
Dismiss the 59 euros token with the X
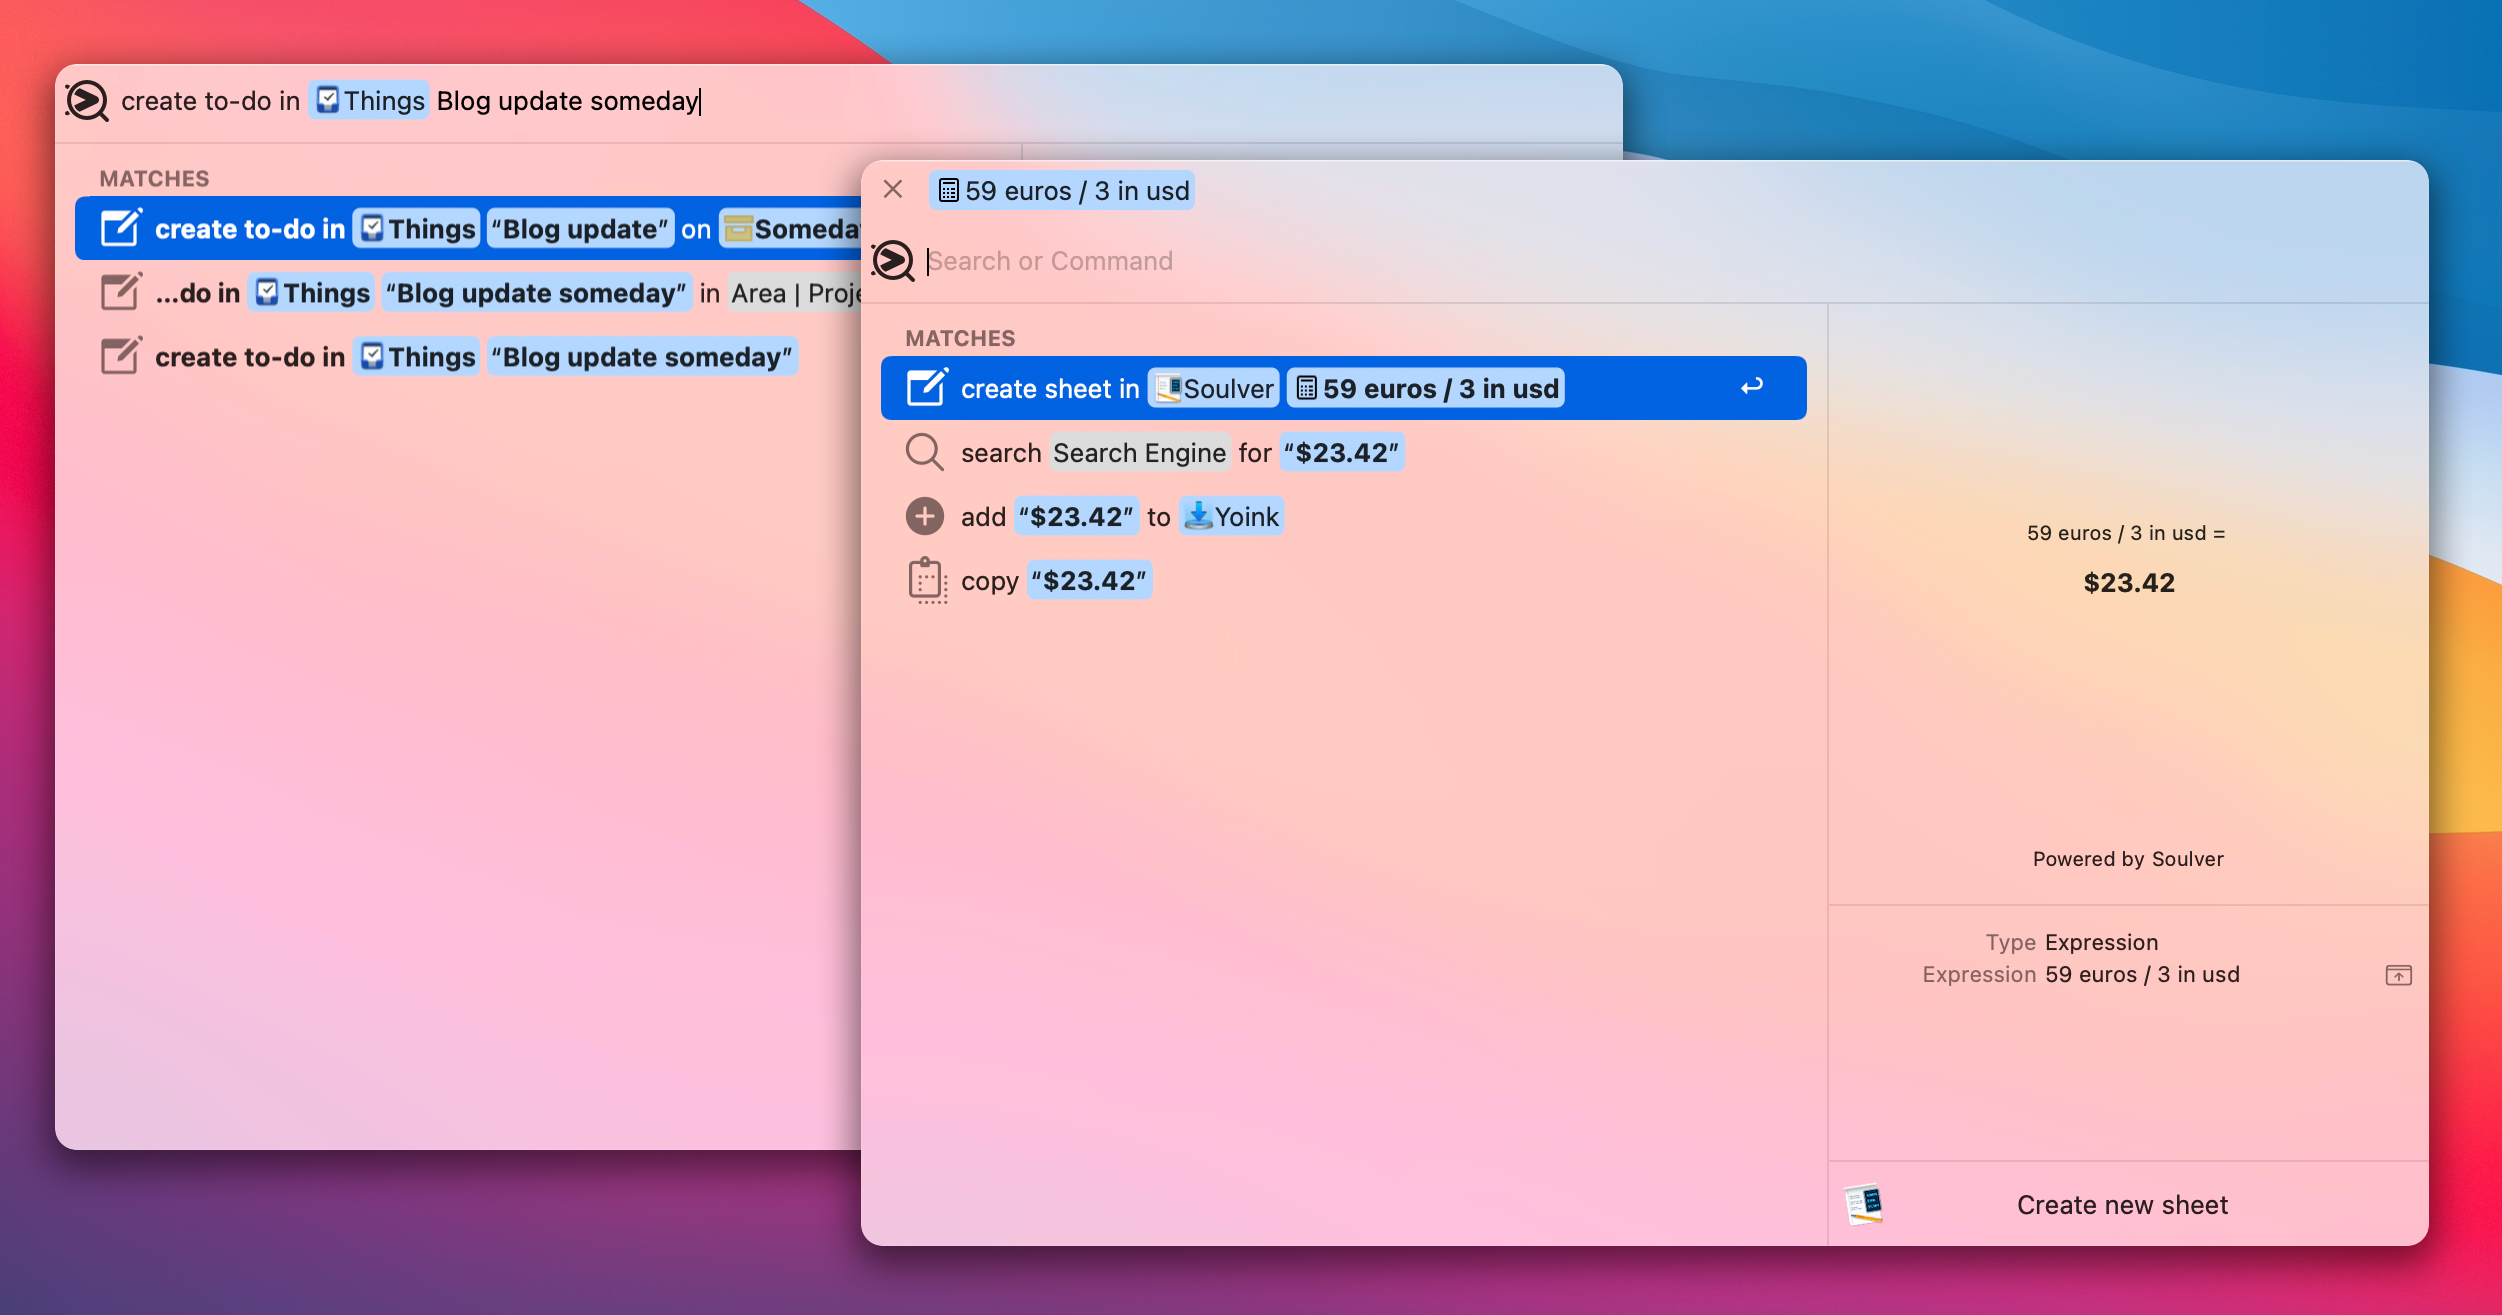893,189
